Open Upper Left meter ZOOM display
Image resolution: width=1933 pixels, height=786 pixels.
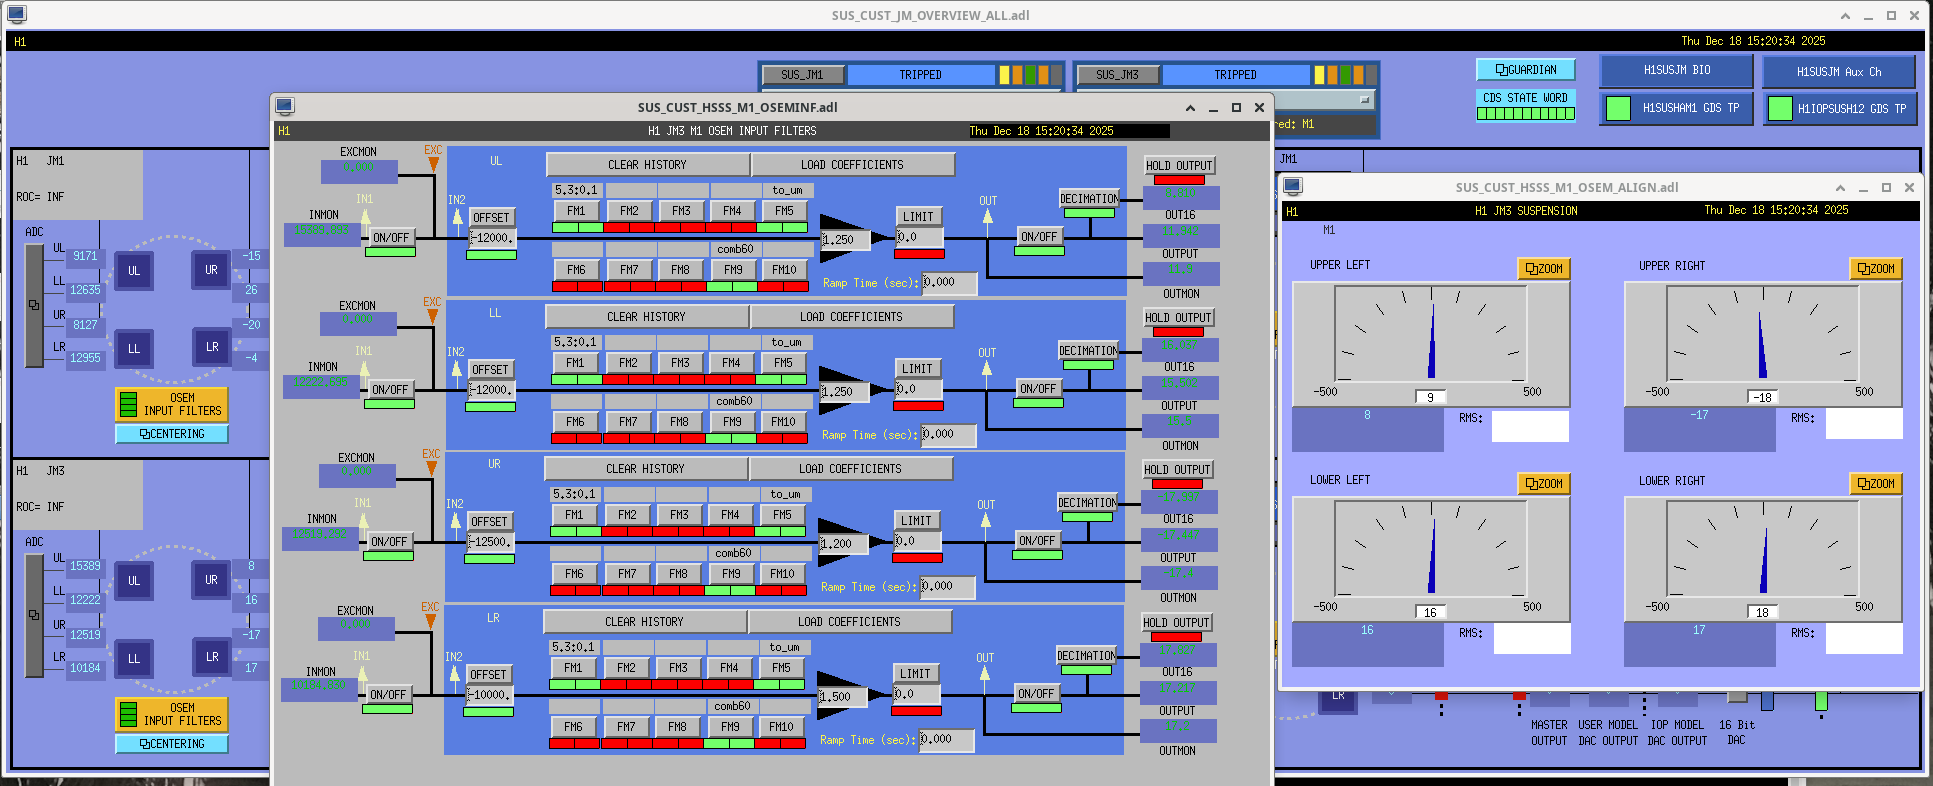click(1544, 269)
